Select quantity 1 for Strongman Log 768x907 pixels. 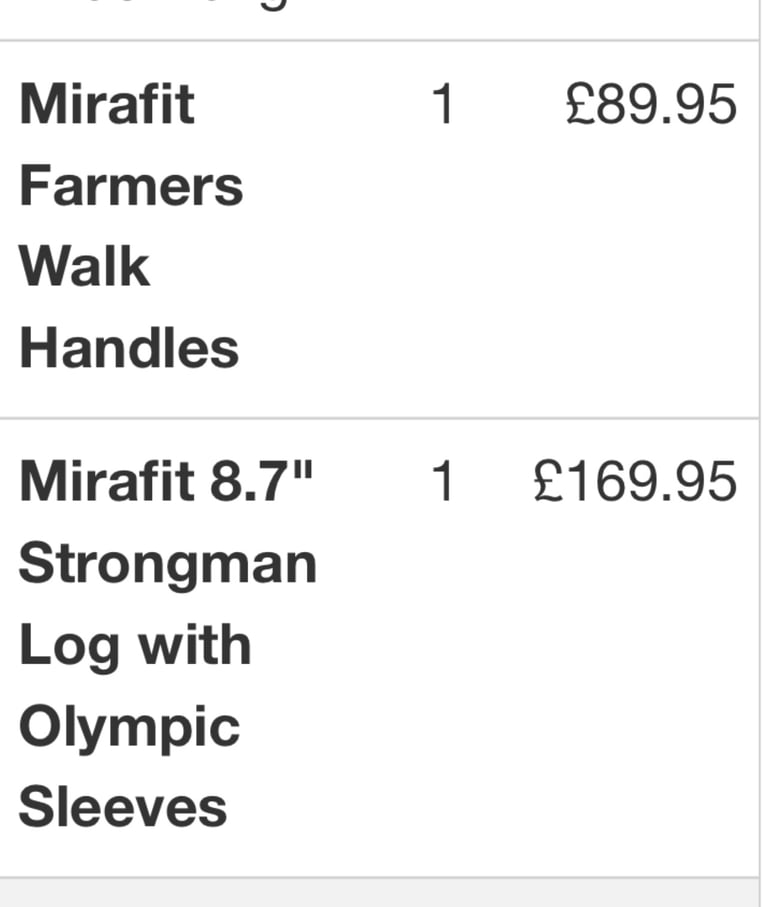point(442,481)
